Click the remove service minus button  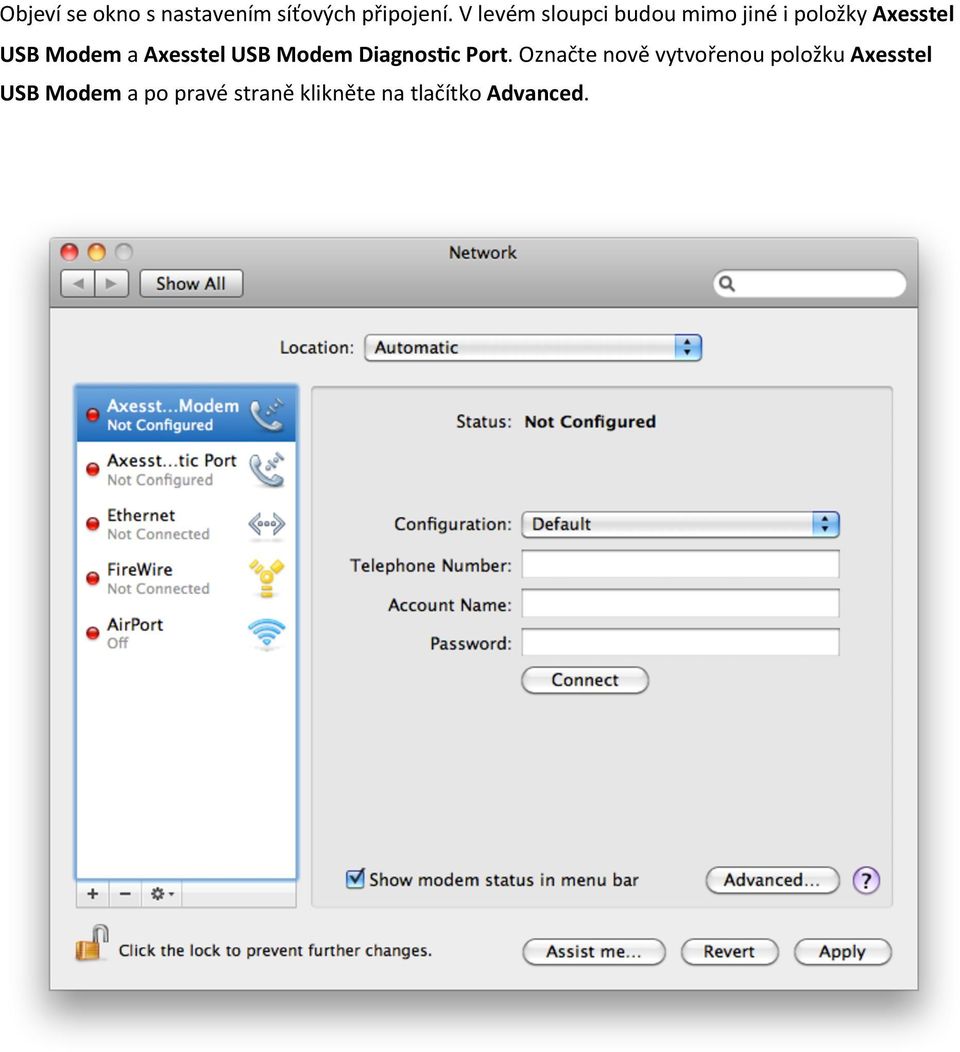125,894
